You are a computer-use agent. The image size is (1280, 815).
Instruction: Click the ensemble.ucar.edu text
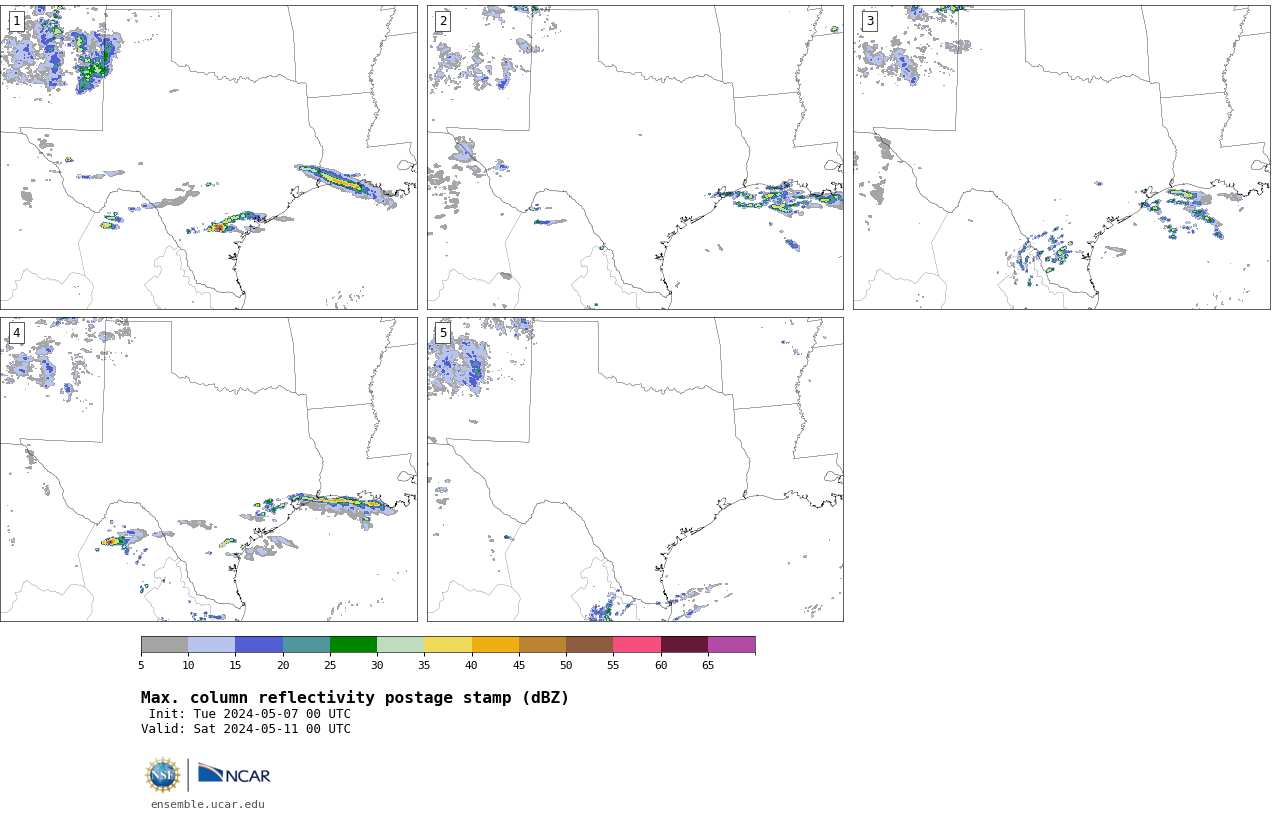pyautogui.click(x=208, y=804)
